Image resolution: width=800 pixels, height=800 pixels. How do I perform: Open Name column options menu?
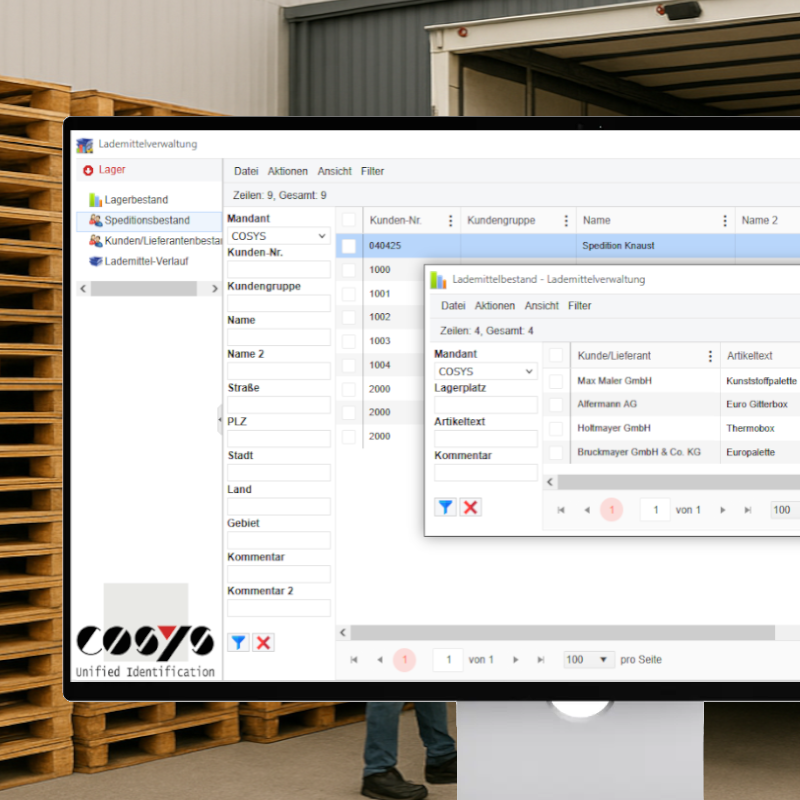(x=724, y=220)
